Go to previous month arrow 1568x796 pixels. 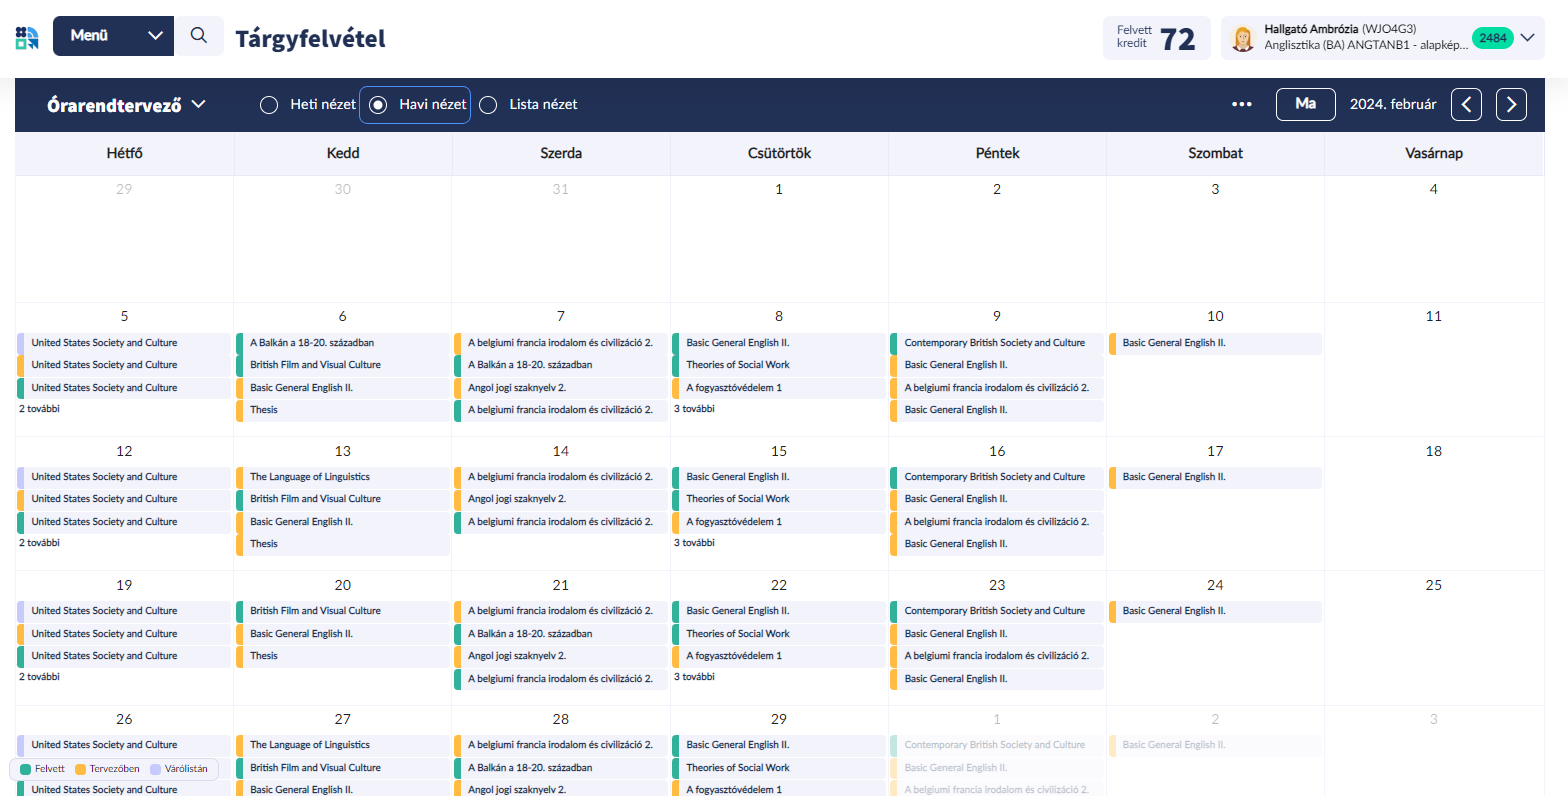tap(1466, 104)
